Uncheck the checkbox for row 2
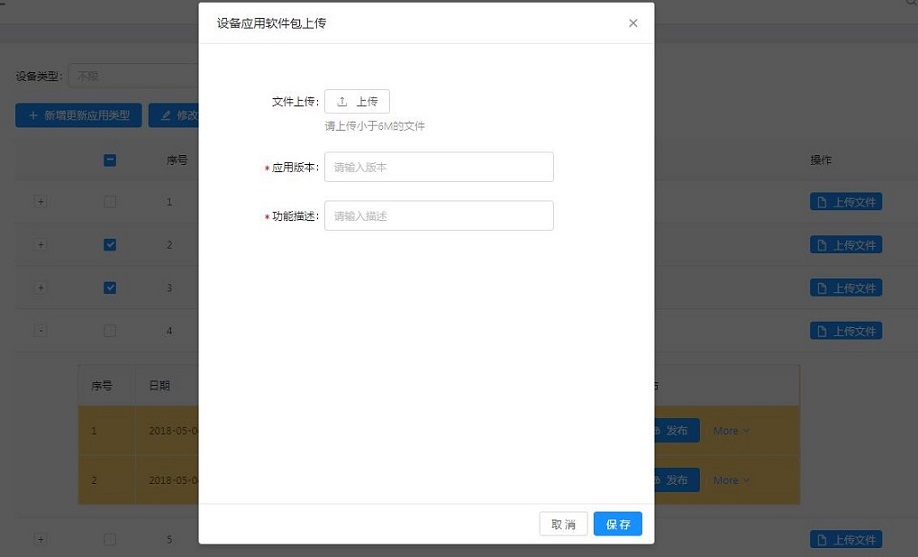Screen dimensions: 918x557 point(109,245)
